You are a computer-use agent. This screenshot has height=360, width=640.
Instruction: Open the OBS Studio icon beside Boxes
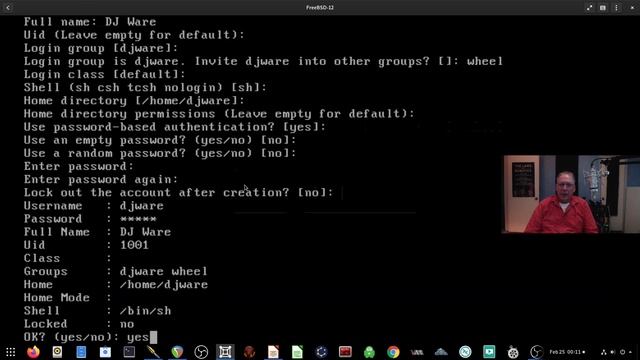pyautogui.click(x=201, y=352)
